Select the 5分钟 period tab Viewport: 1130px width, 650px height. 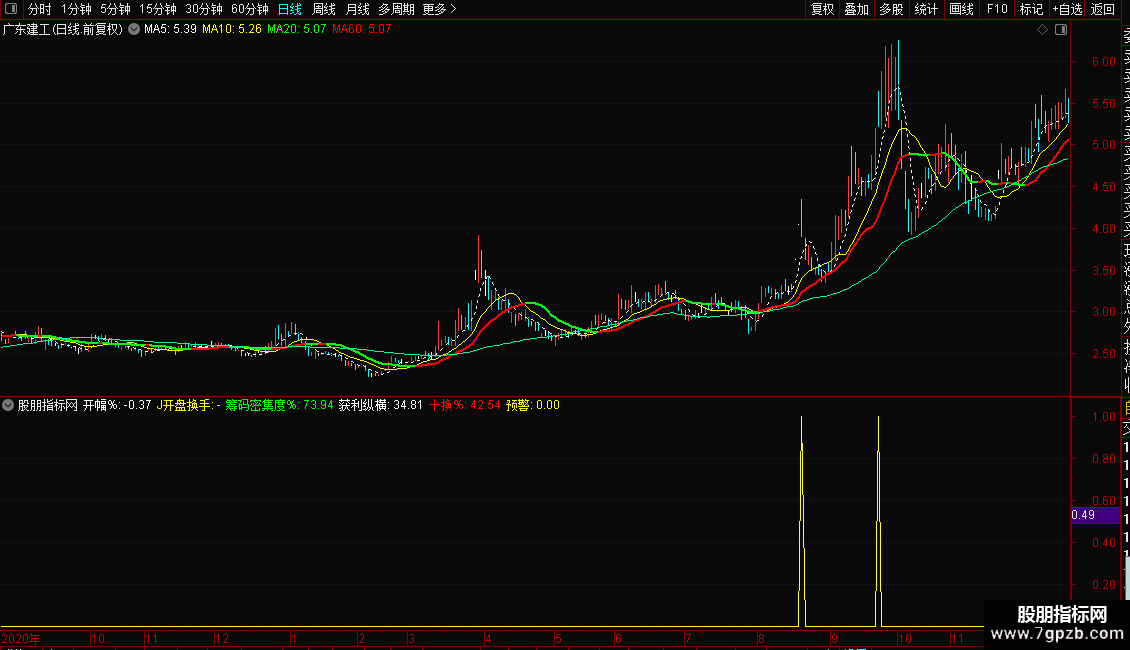point(115,9)
